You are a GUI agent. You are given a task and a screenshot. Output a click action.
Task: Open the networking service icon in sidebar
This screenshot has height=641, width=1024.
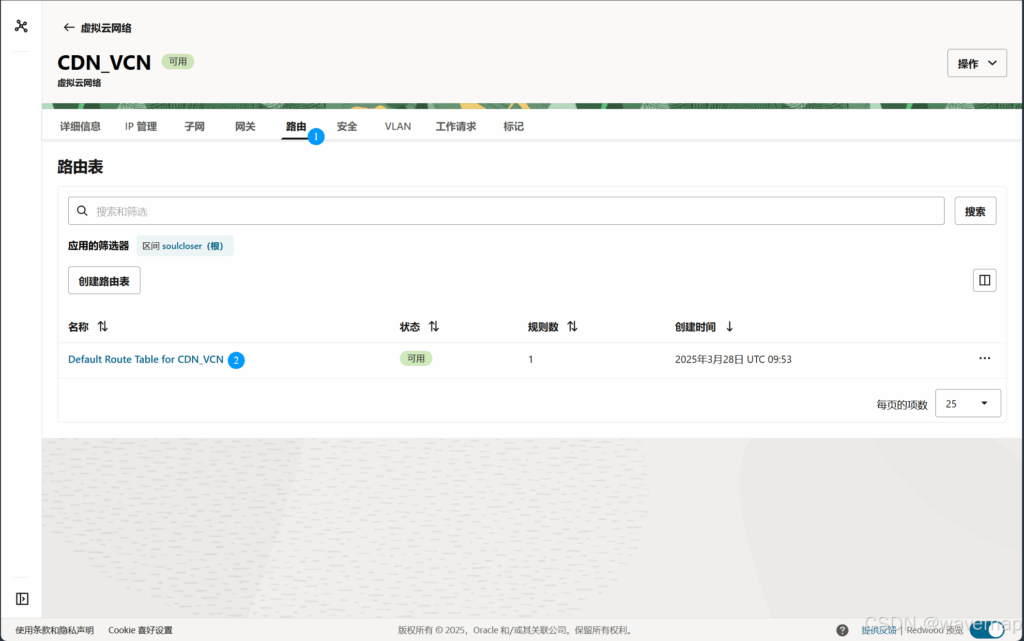click(x=22, y=26)
